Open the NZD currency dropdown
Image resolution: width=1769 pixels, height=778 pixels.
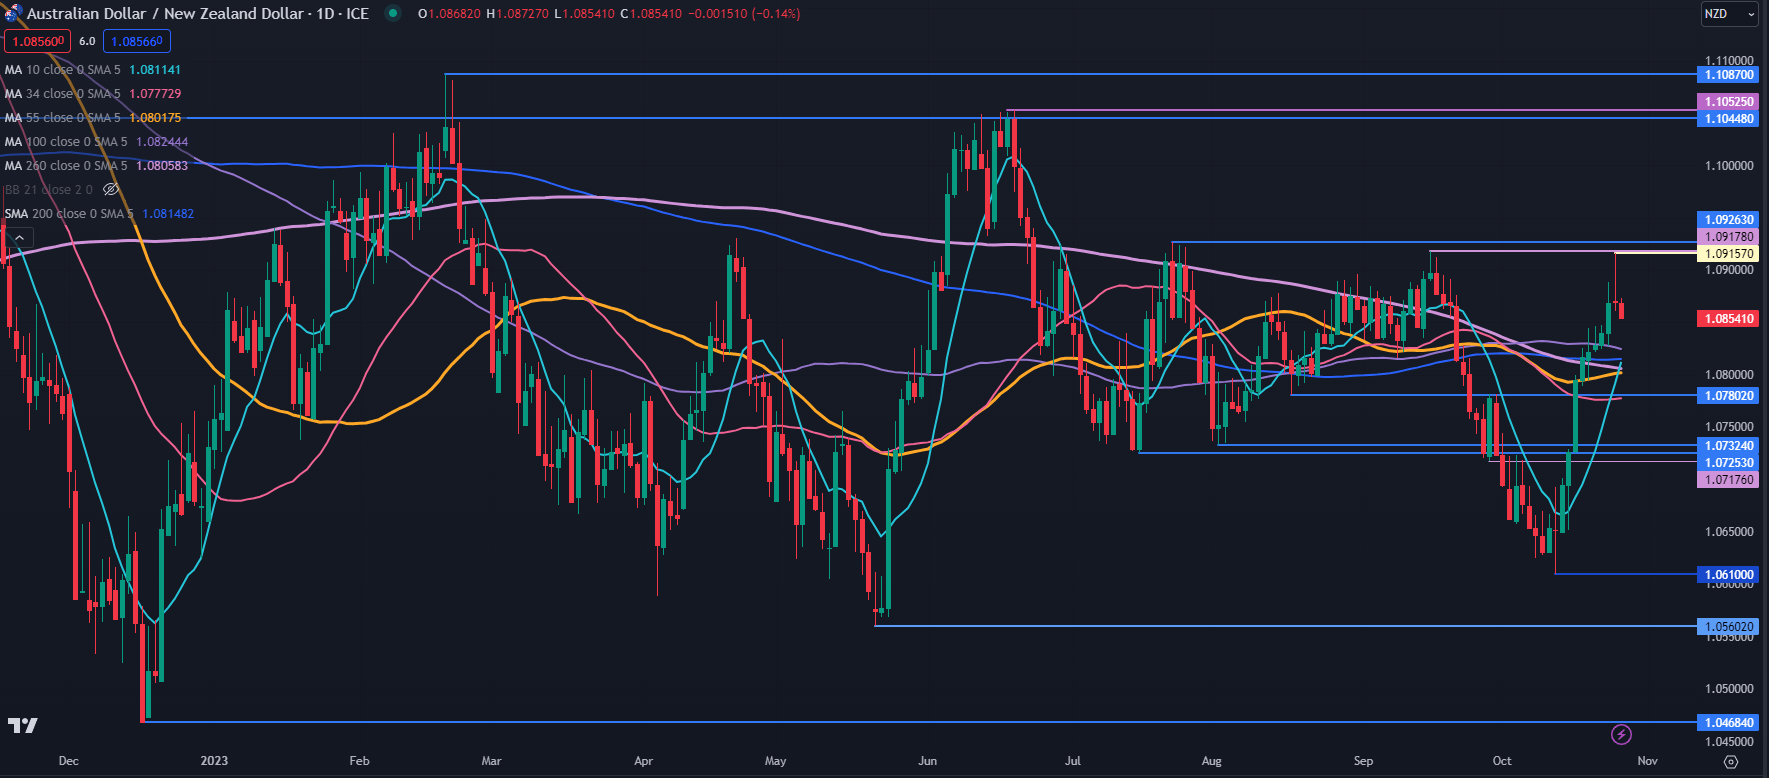click(1729, 14)
